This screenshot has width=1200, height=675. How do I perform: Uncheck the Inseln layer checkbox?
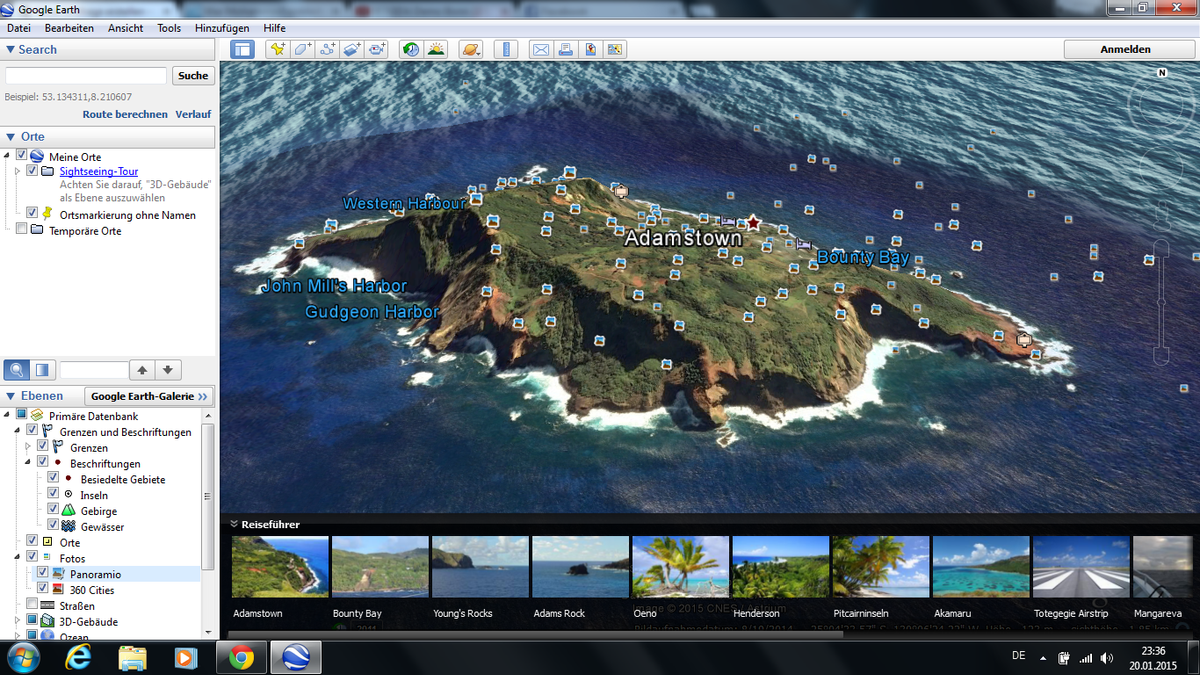(53, 494)
